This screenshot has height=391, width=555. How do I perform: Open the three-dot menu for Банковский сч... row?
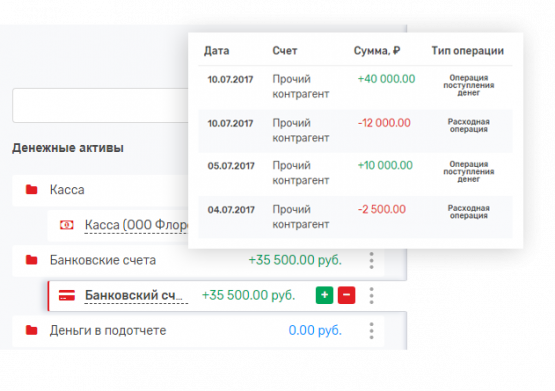(x=371, y=295)
